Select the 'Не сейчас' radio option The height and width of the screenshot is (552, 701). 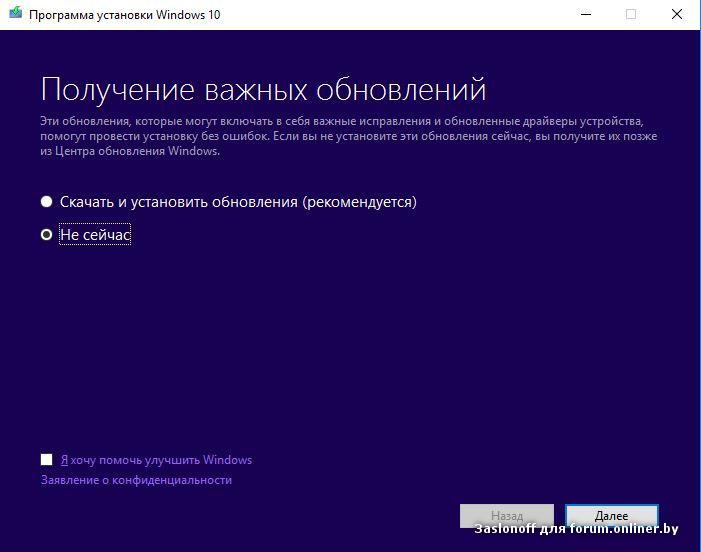tap(46, 234)
